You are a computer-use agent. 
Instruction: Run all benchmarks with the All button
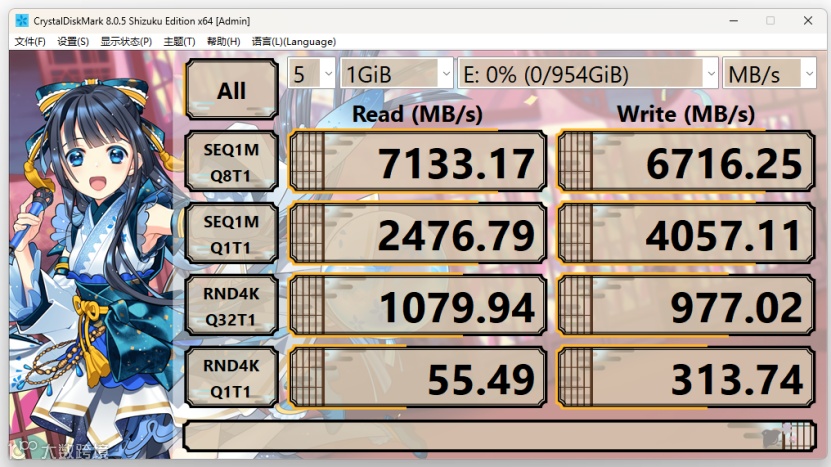232,89
